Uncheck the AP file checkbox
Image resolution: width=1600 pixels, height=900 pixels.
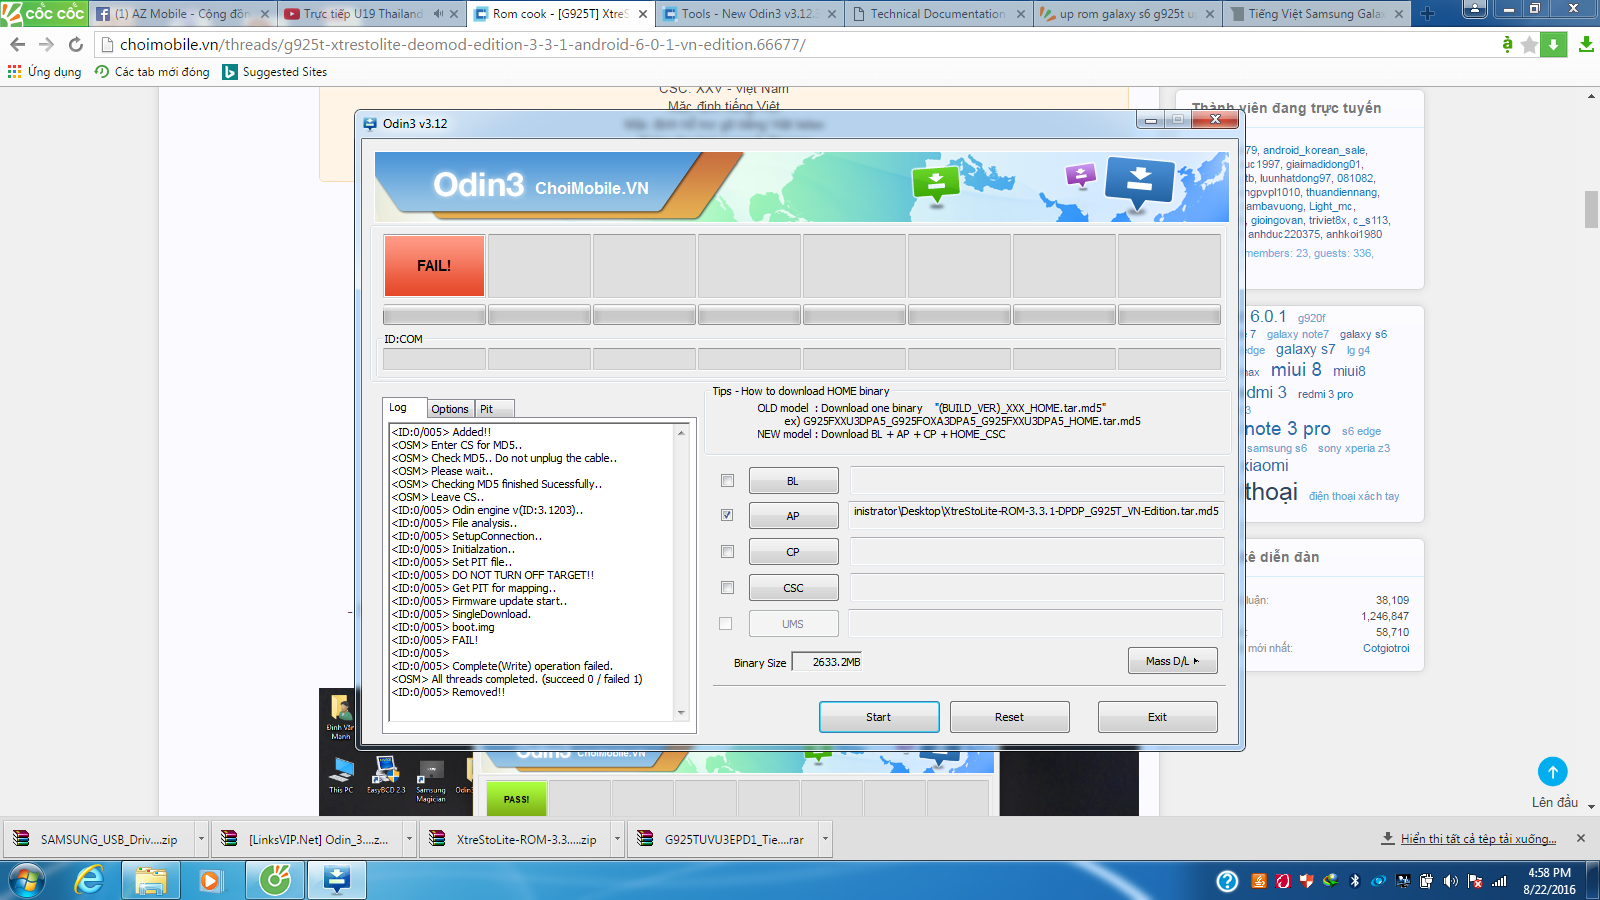tap(727, 515)
